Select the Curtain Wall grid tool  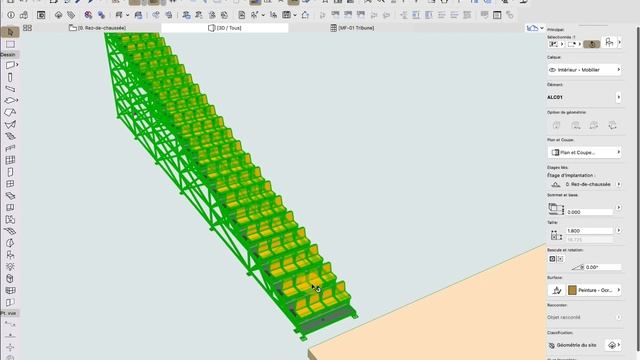(10, 160)
